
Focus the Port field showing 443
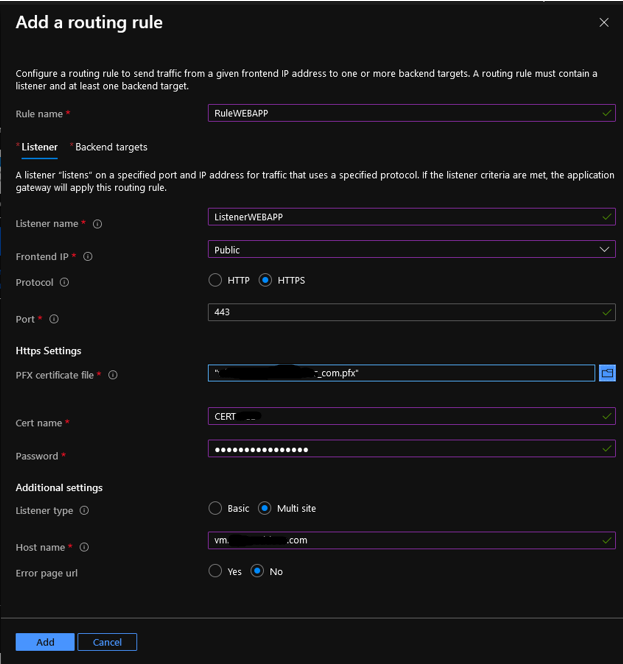412,312
